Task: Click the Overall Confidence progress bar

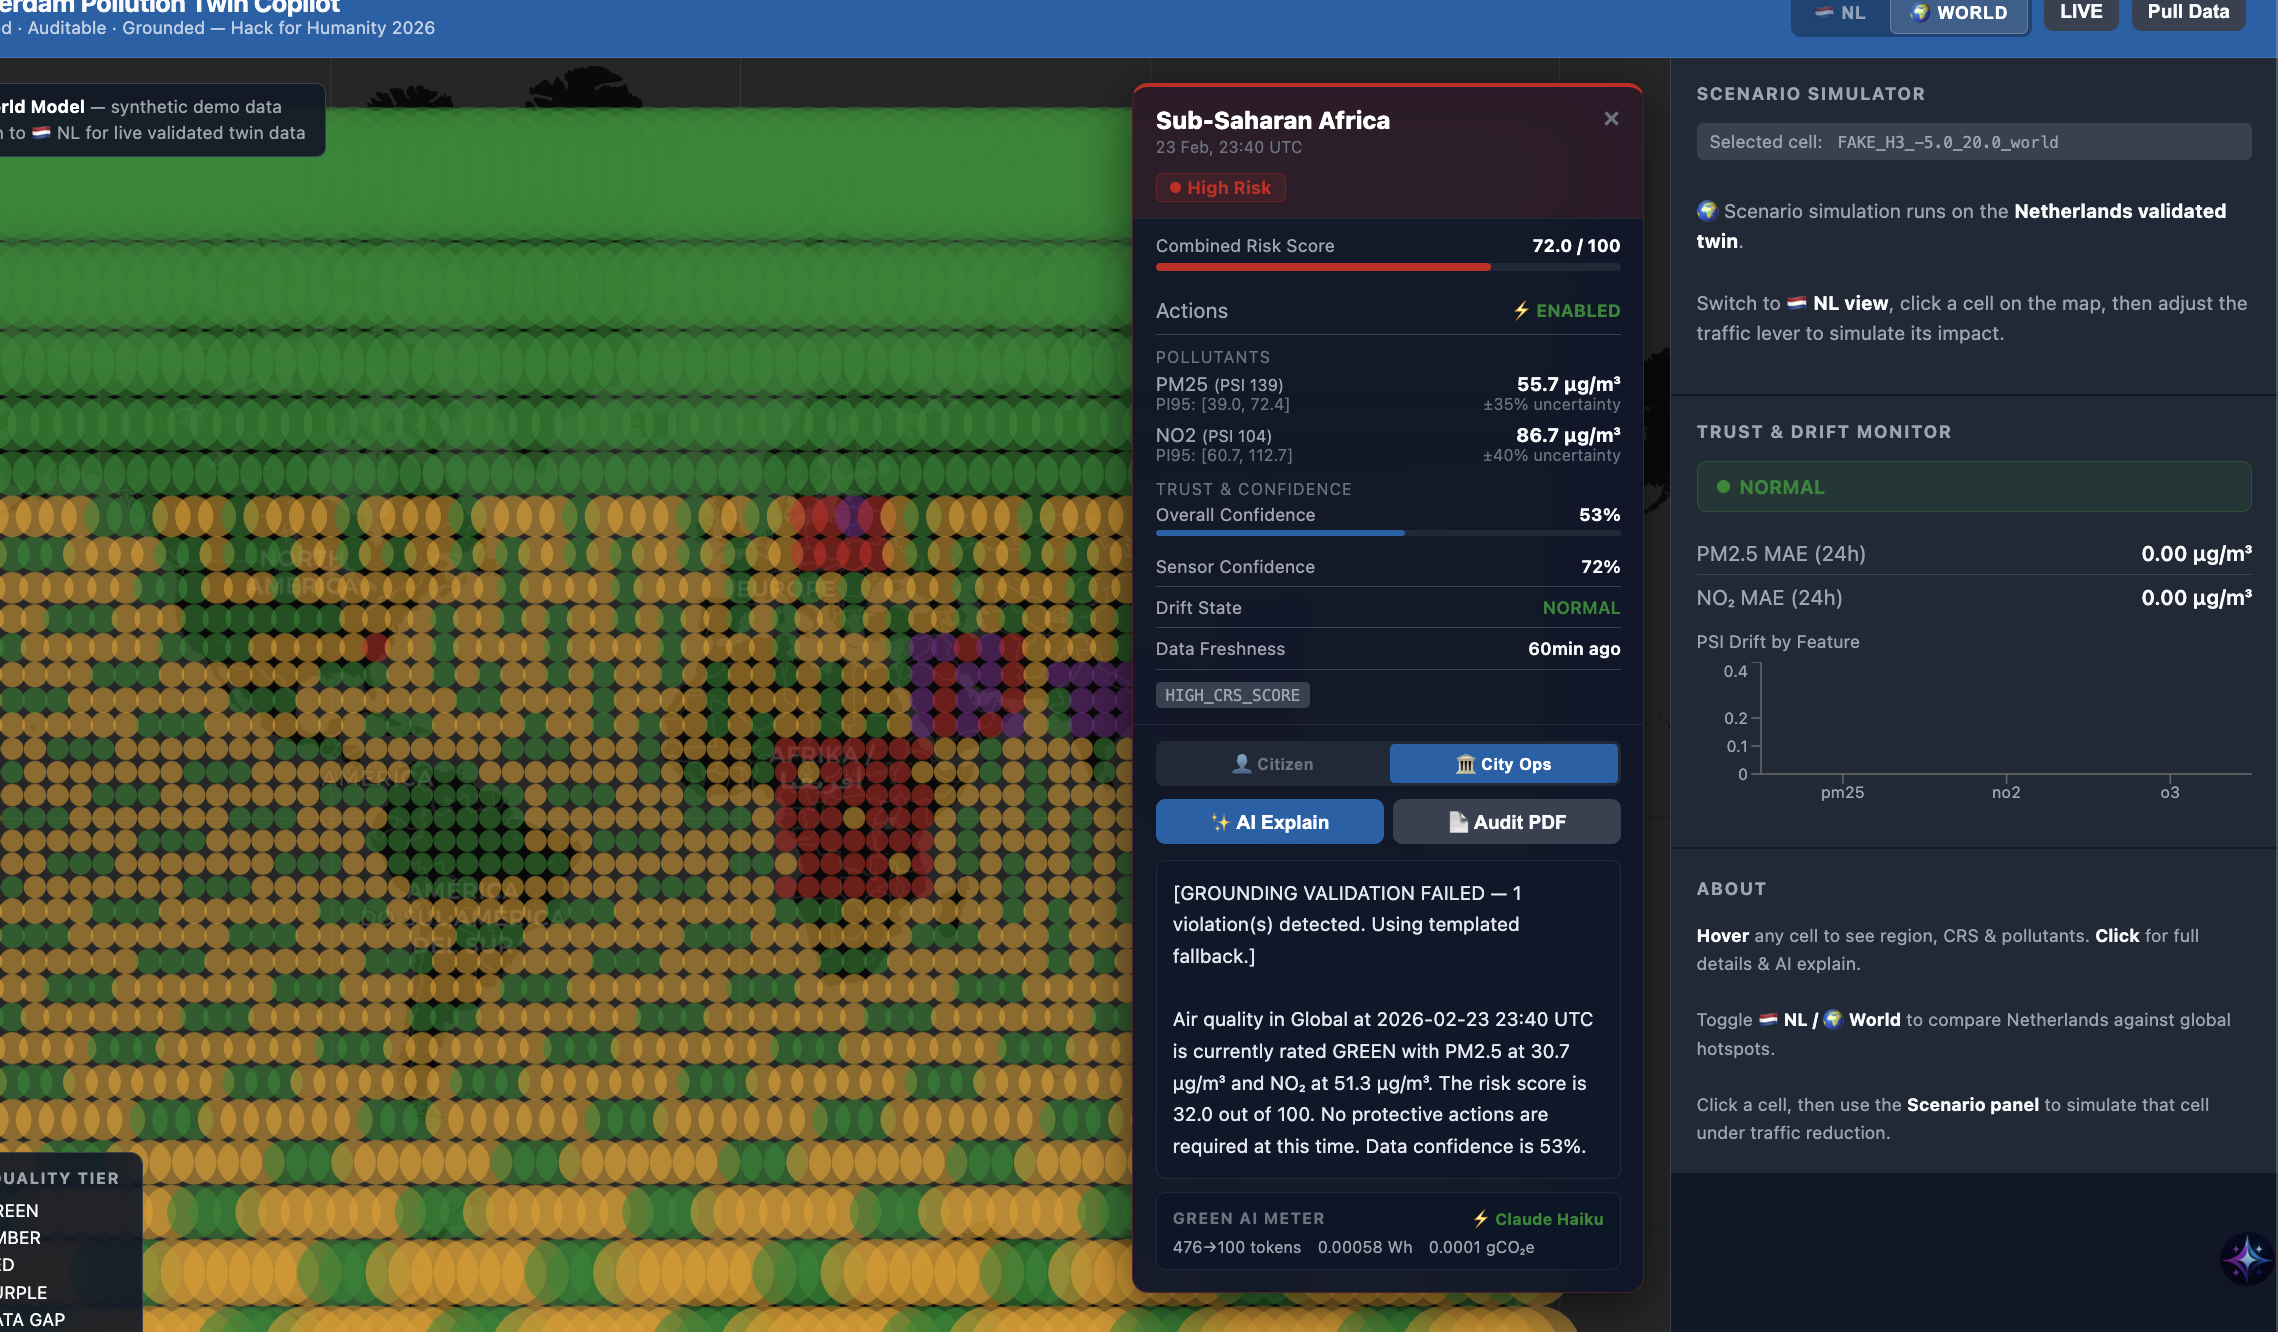Action: [x=1387, y=533]
